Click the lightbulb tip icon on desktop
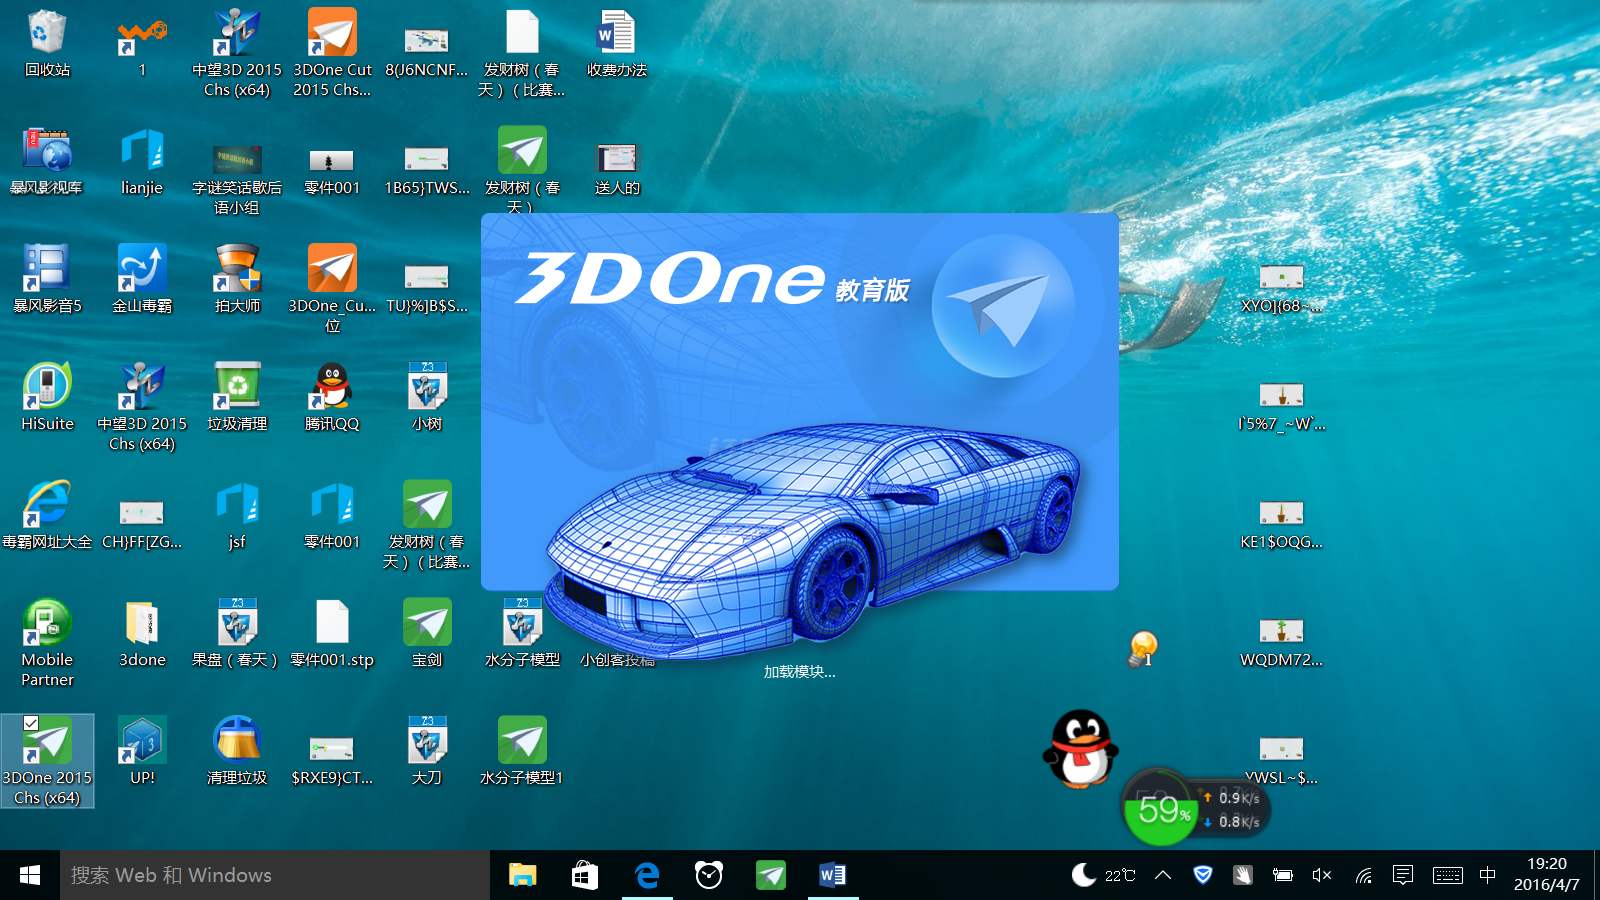 [1143, 648]
